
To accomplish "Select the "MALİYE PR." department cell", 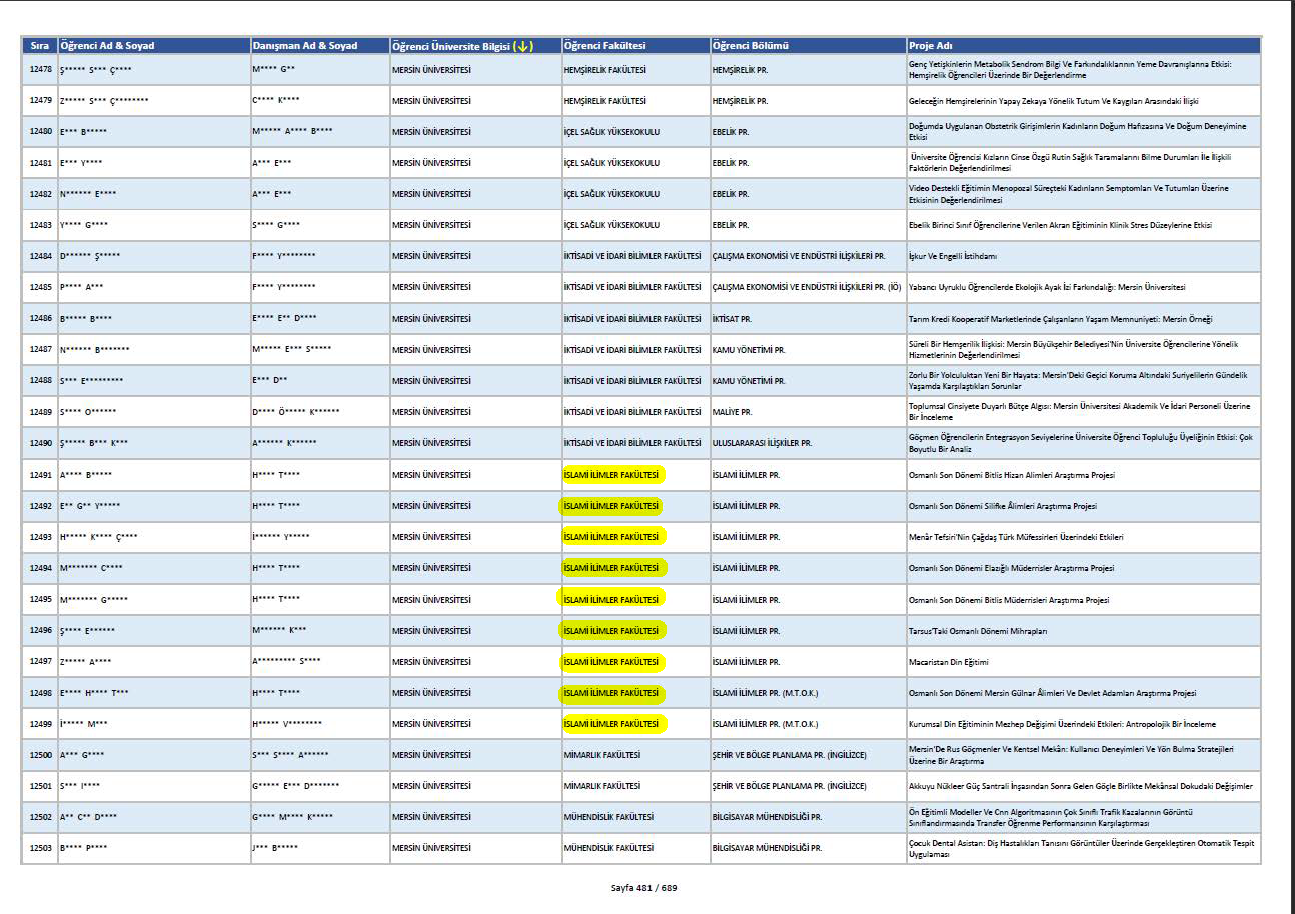I will 732,412.
